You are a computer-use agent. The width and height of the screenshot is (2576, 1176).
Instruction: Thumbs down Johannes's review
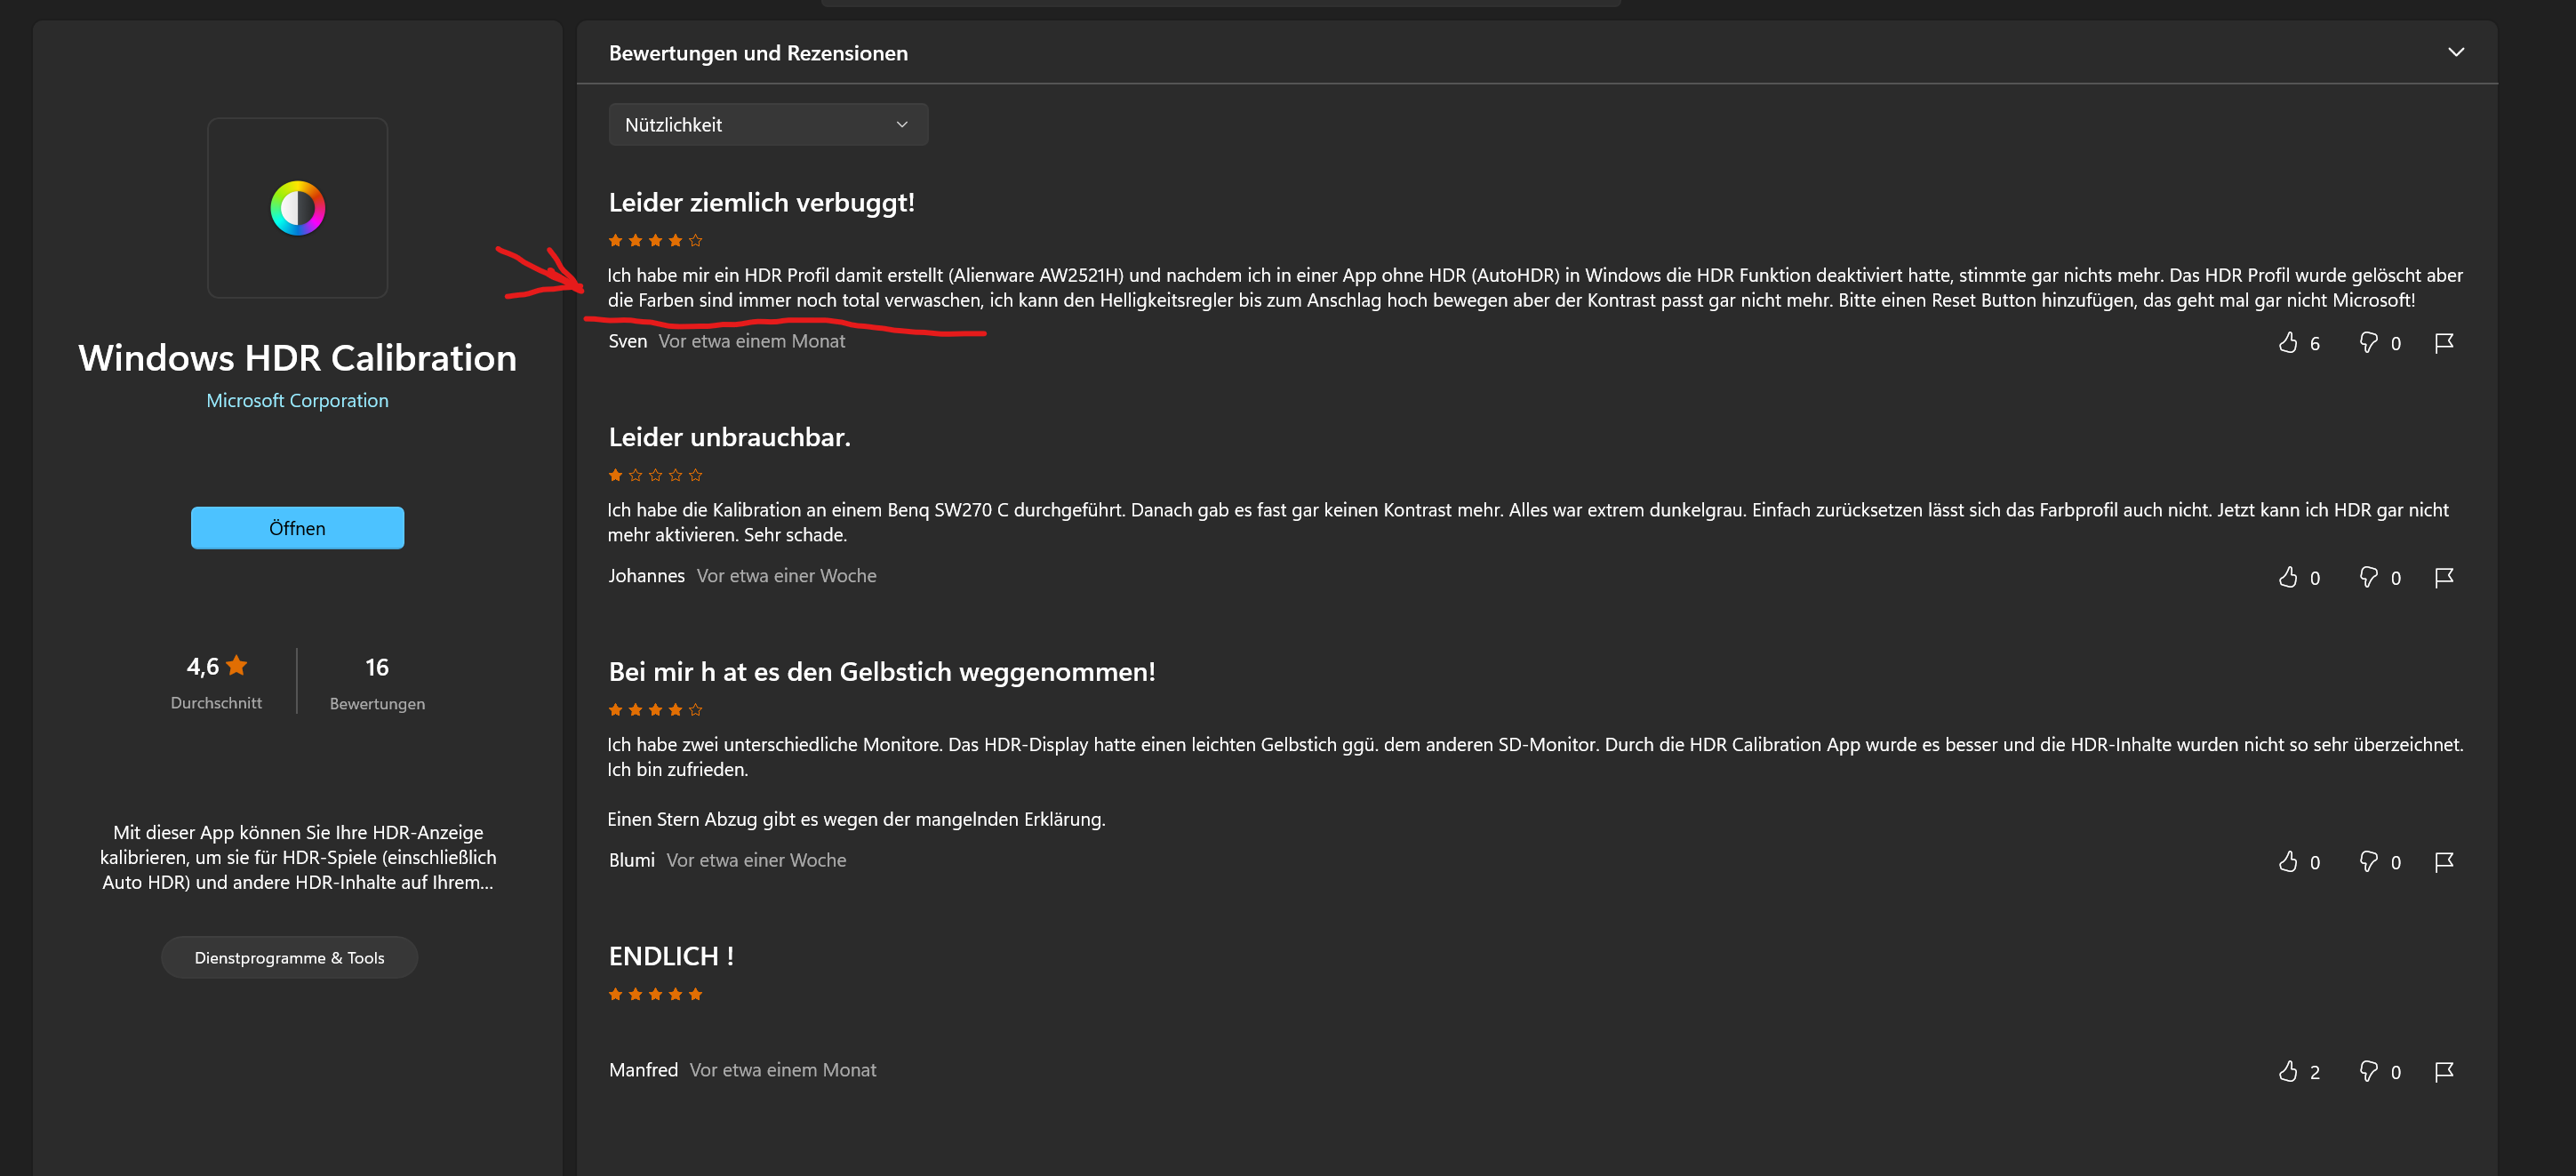coord(2368,577)
